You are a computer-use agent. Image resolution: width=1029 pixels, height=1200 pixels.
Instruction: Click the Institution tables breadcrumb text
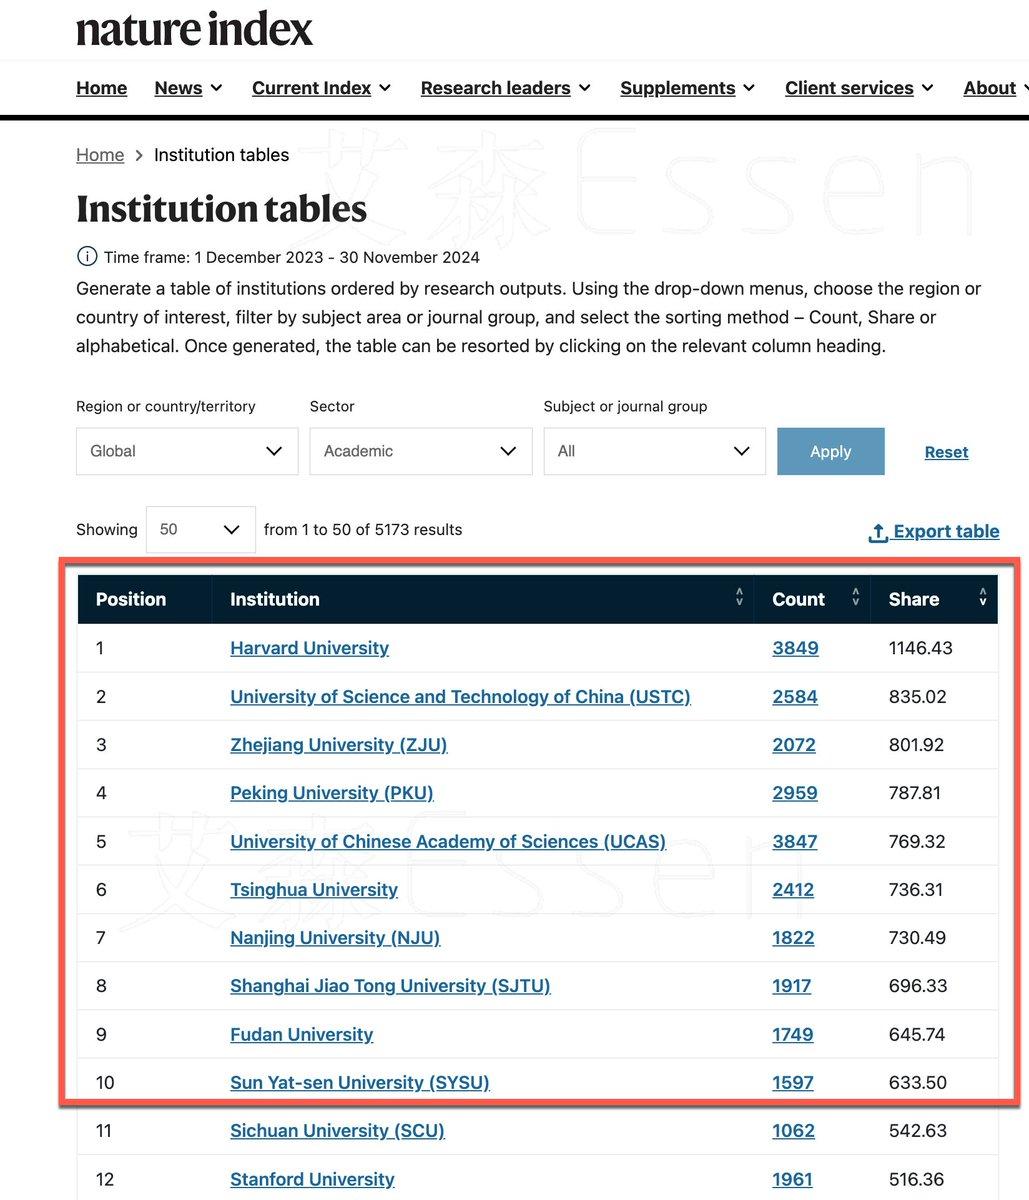point(222,155)
